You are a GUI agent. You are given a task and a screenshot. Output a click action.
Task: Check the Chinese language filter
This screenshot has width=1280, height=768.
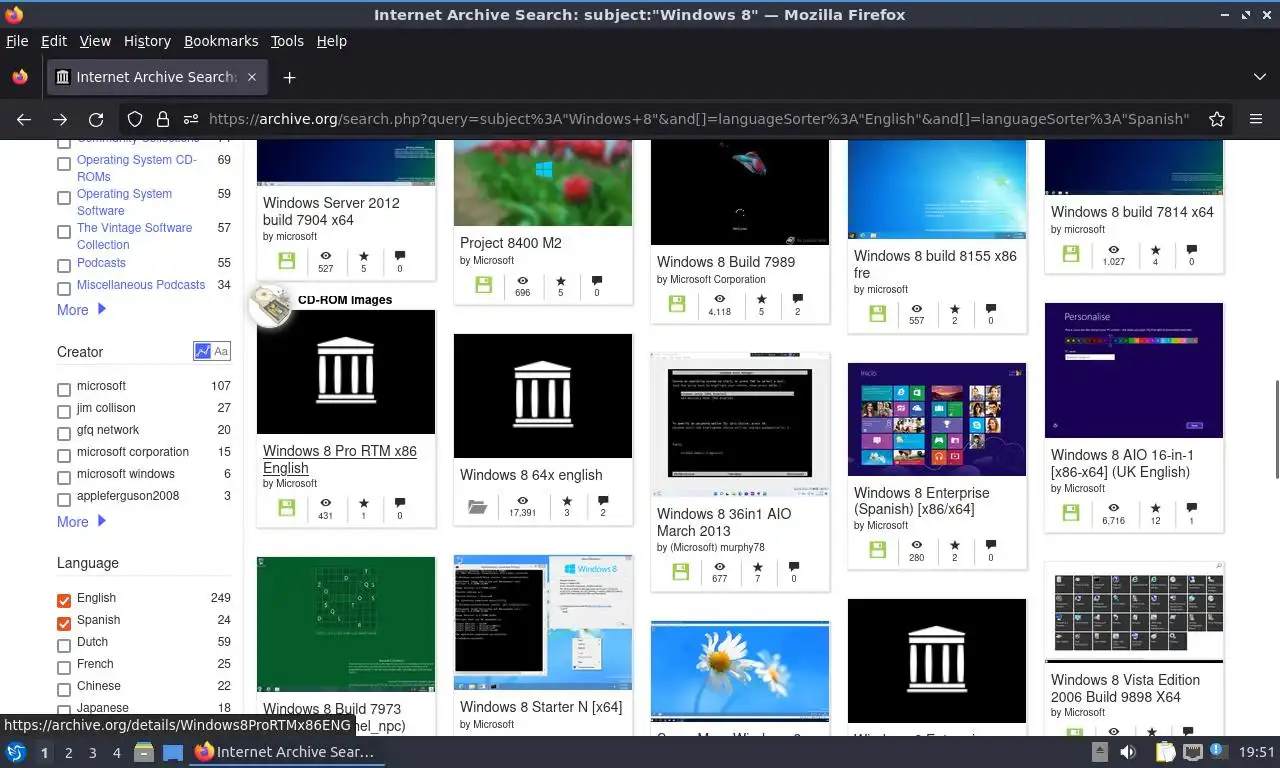[x=64, y=689]
